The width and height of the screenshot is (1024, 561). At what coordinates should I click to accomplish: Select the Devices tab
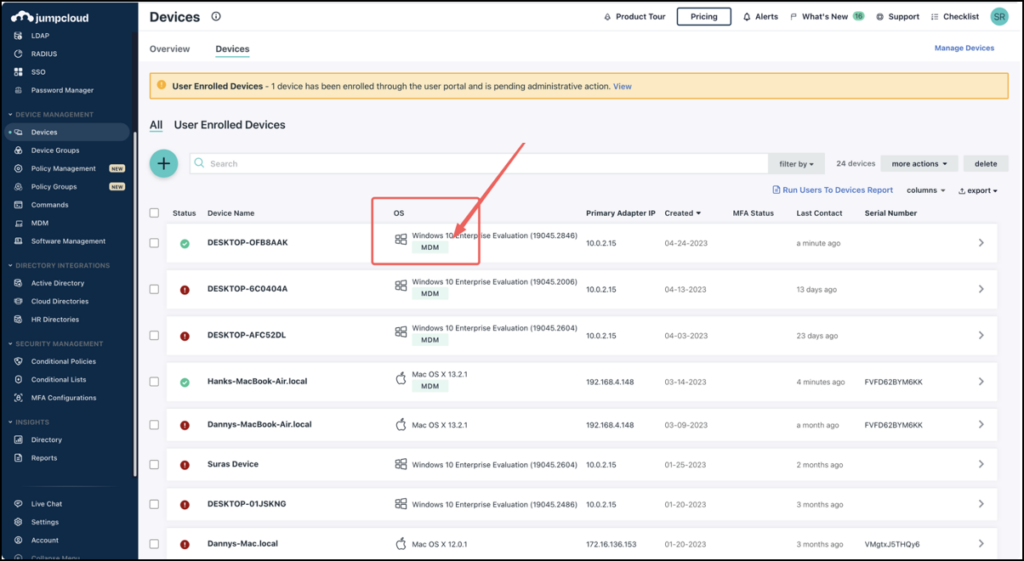(232, 49)
